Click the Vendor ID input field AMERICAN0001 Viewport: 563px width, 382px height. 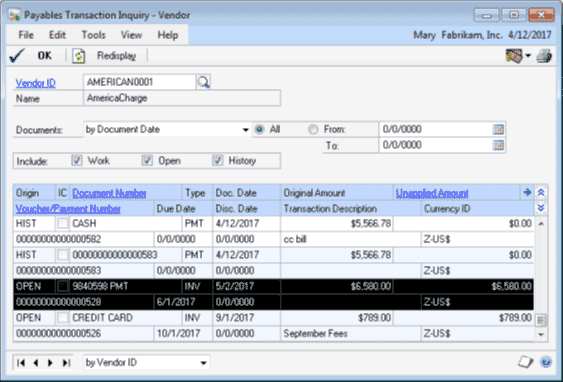tap(139, 82)
